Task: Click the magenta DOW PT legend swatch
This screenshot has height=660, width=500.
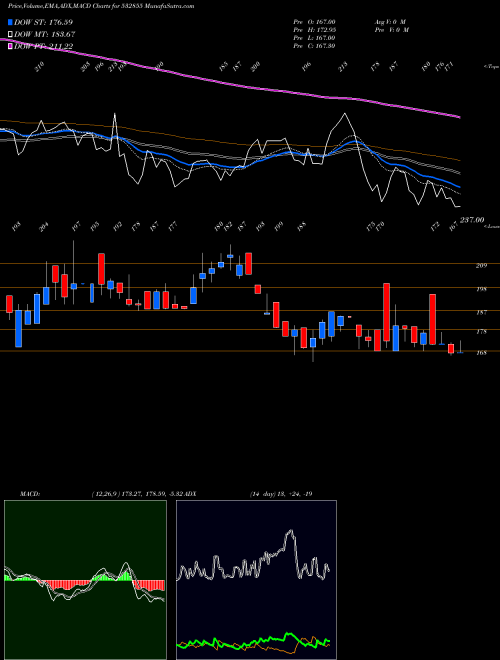Action: point(10,46)
